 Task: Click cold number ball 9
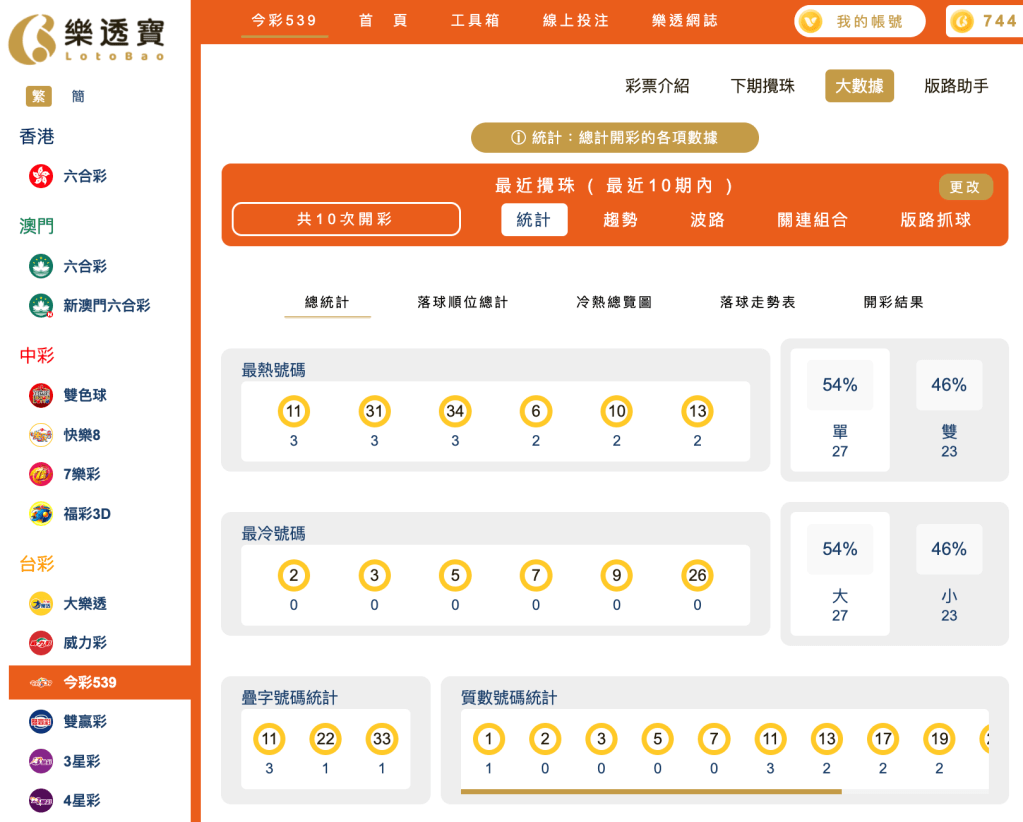tap(617, 575)
